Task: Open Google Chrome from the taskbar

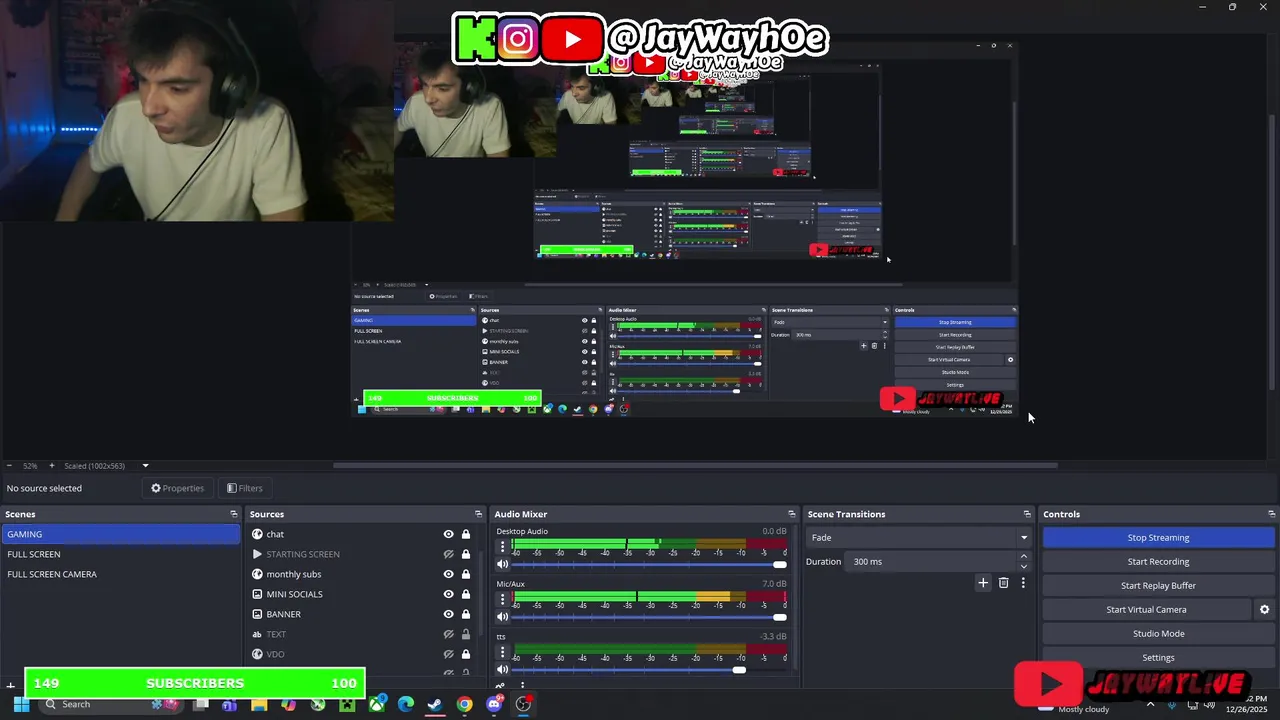Action: pyautogui.click(x=465, y=704)
